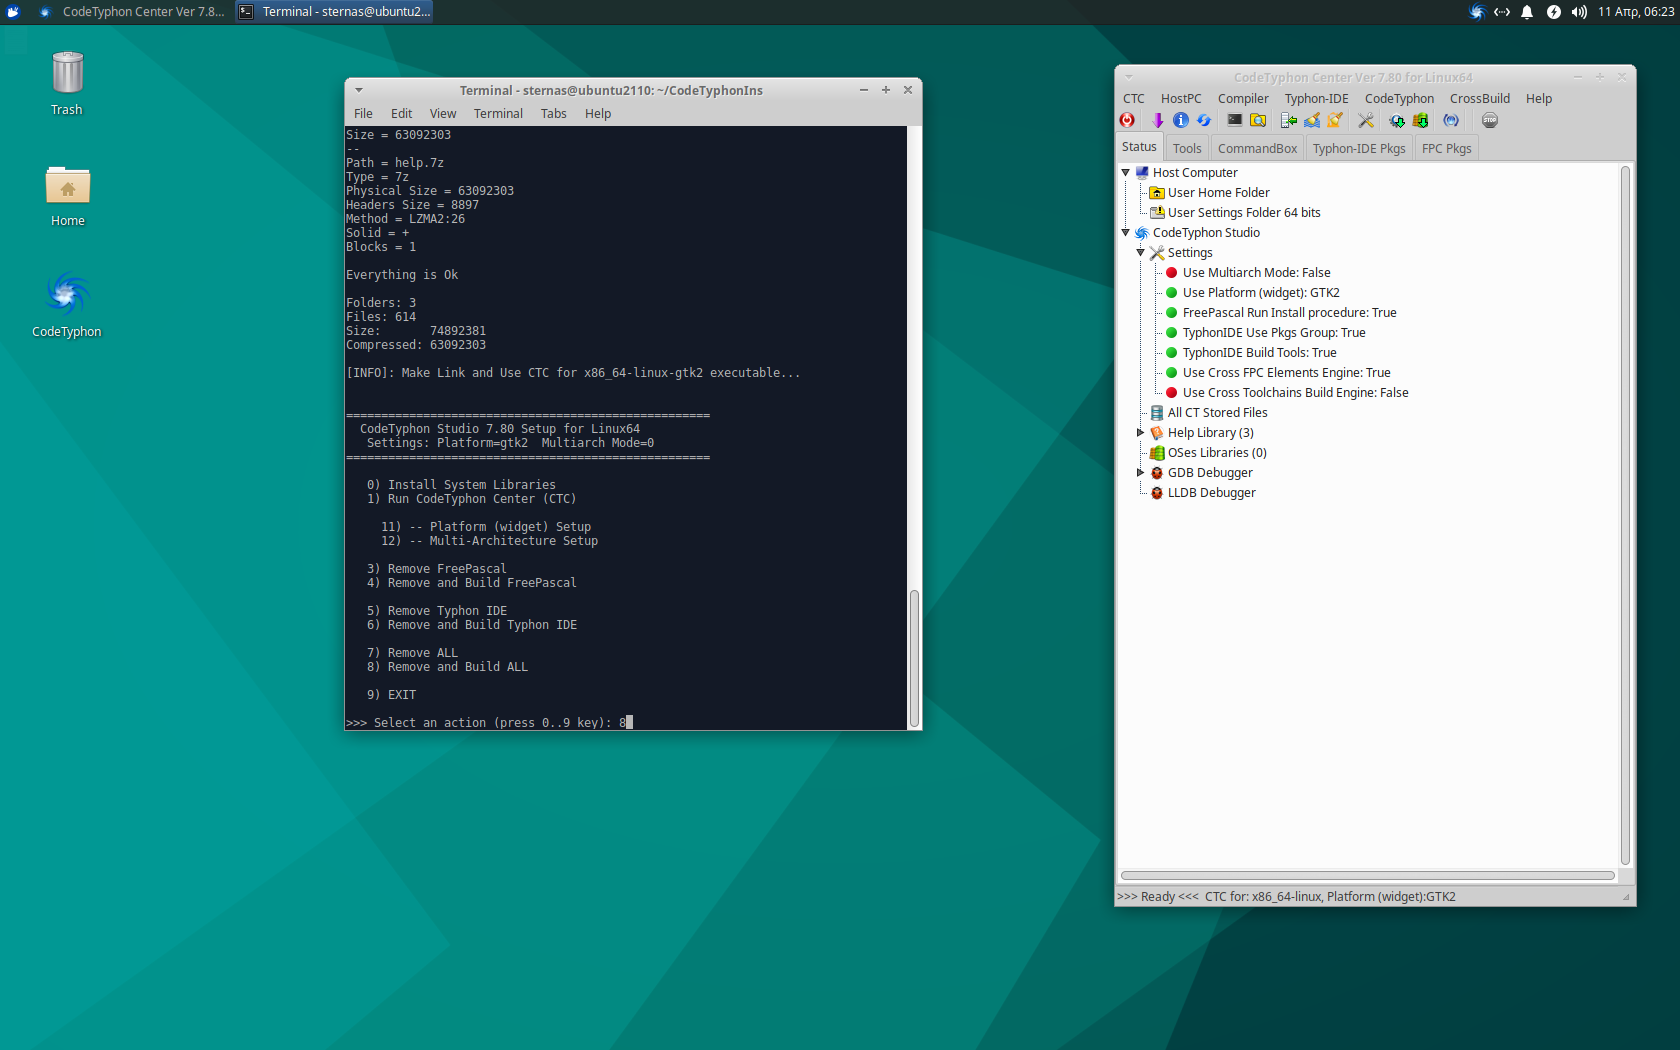Click the gear with green arrow icon
Viewport: 1680px width, 1050px height.
(1397, 121)
